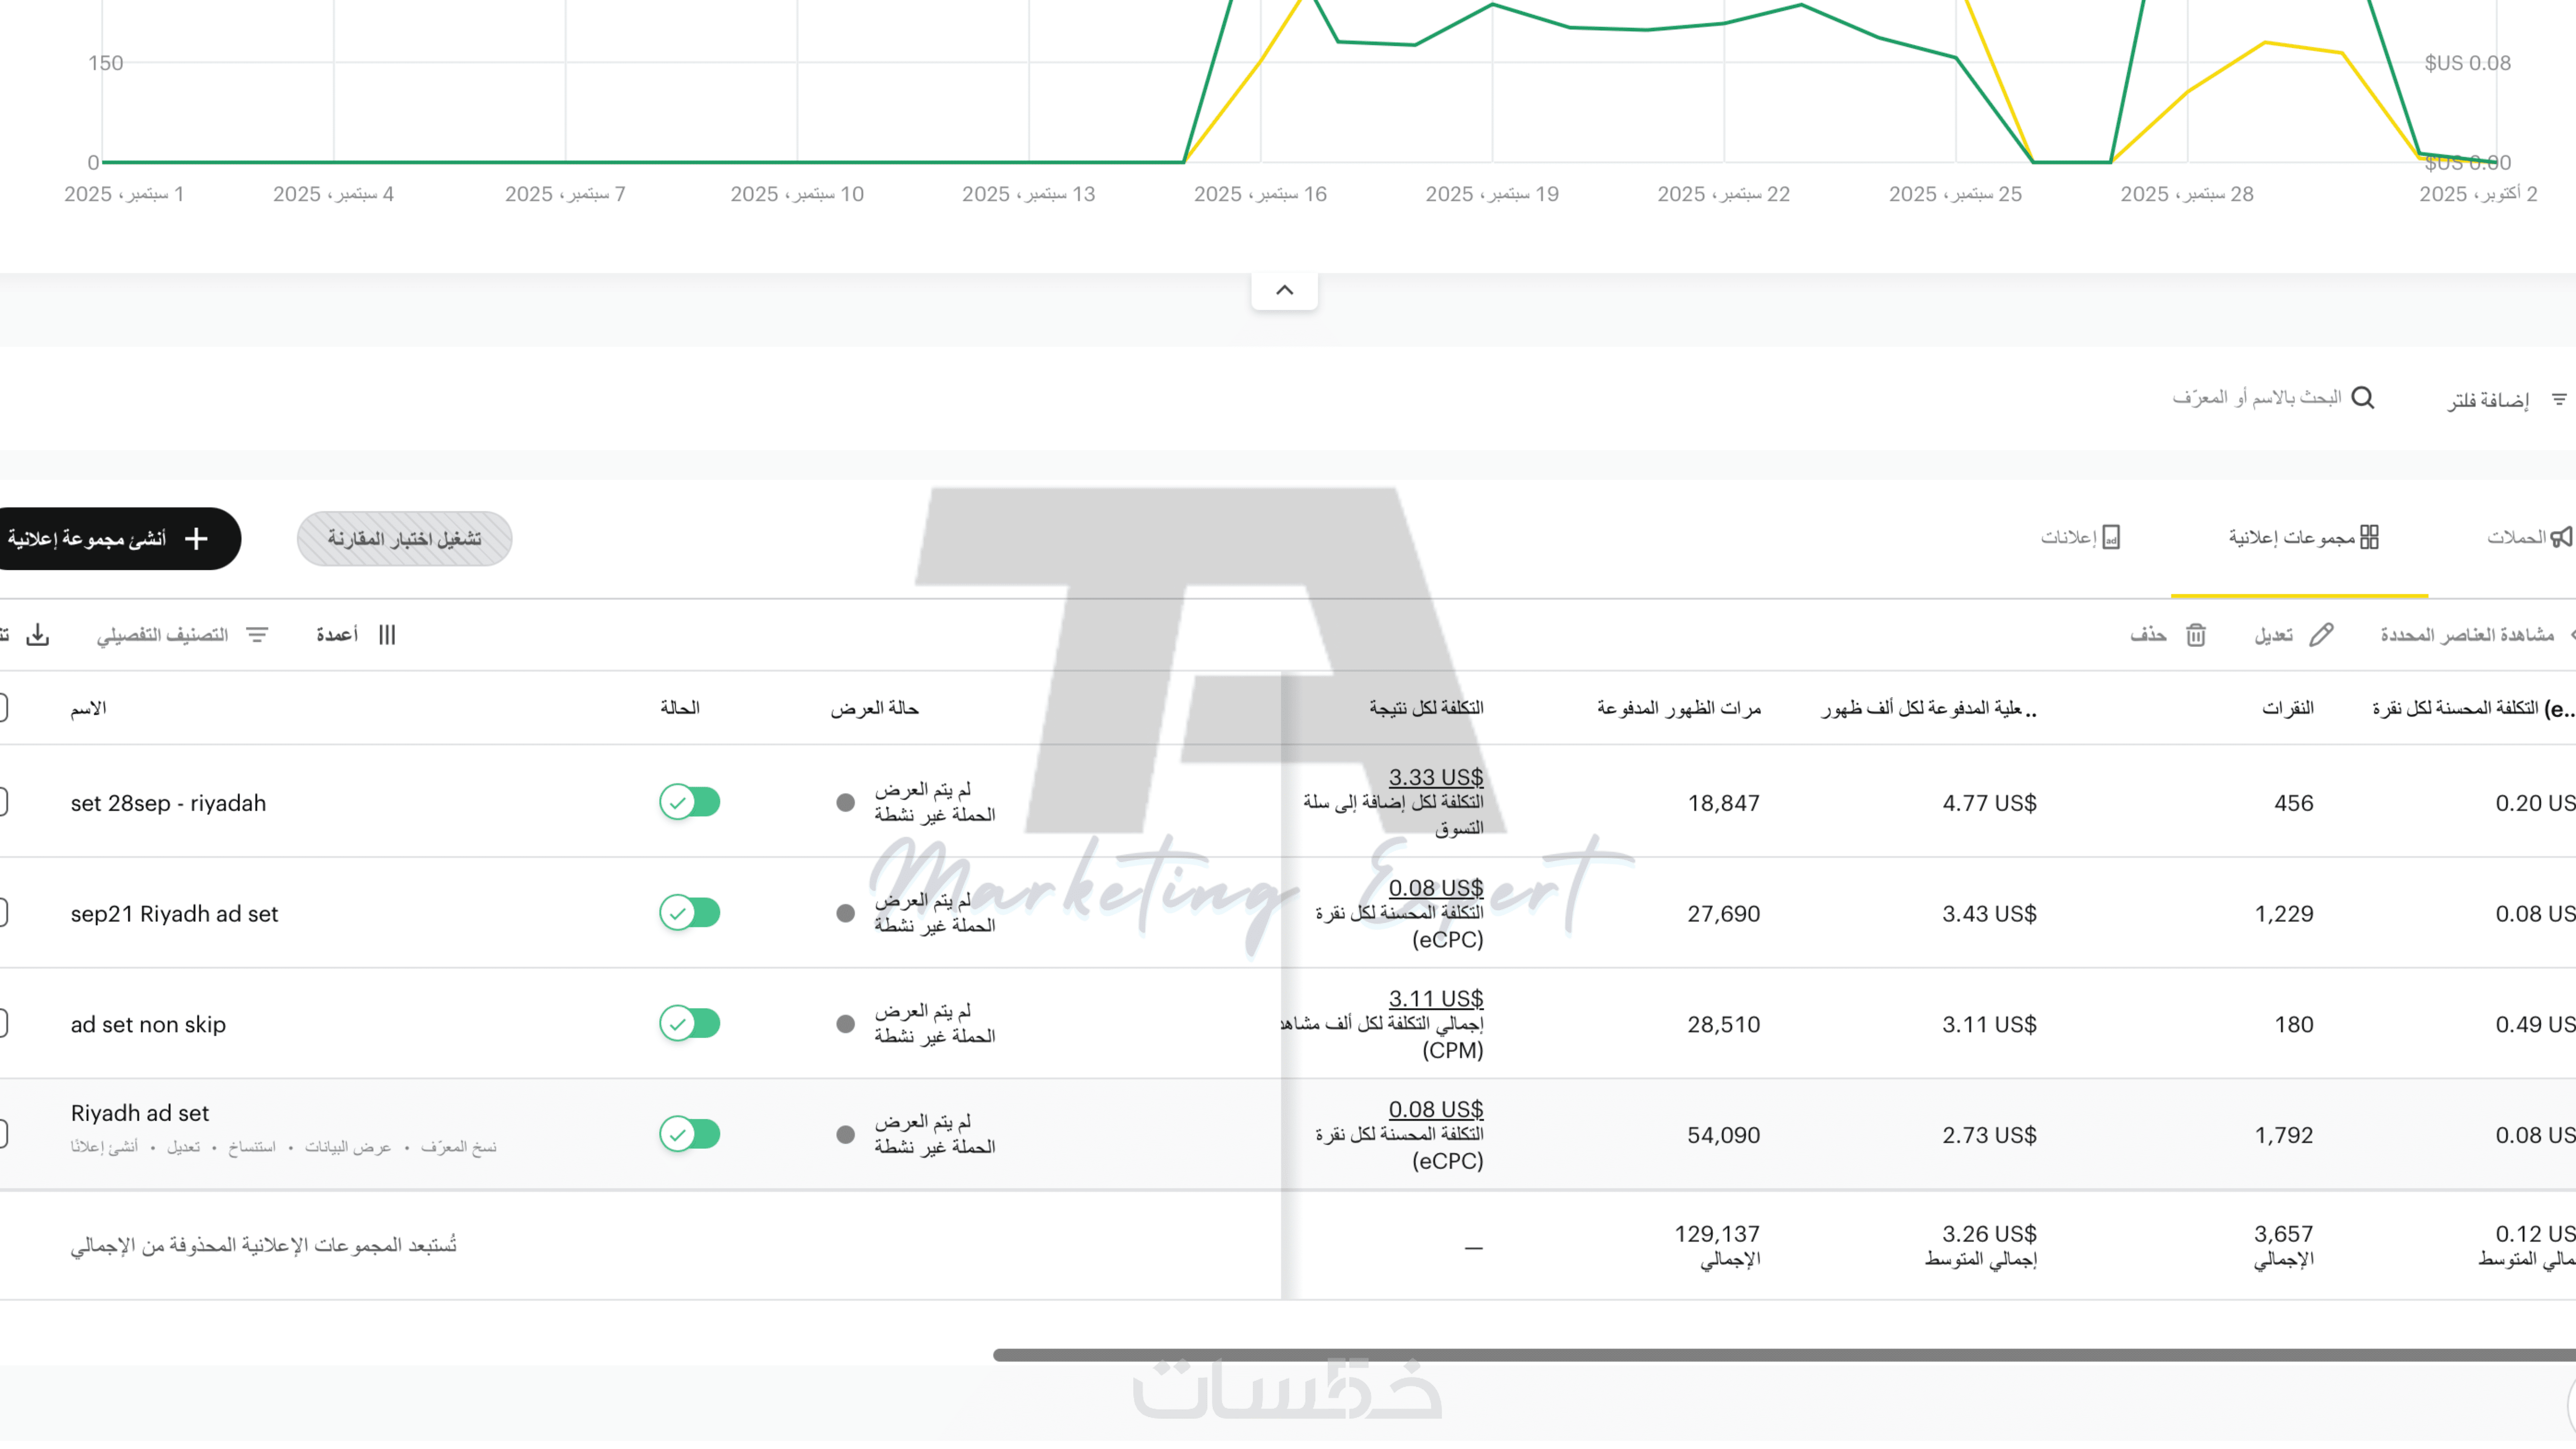This screenshot has height=1449, width=2576.
Task: Click the 3.33 US$ cost per result link
Action: click(x=1435, y=777)
